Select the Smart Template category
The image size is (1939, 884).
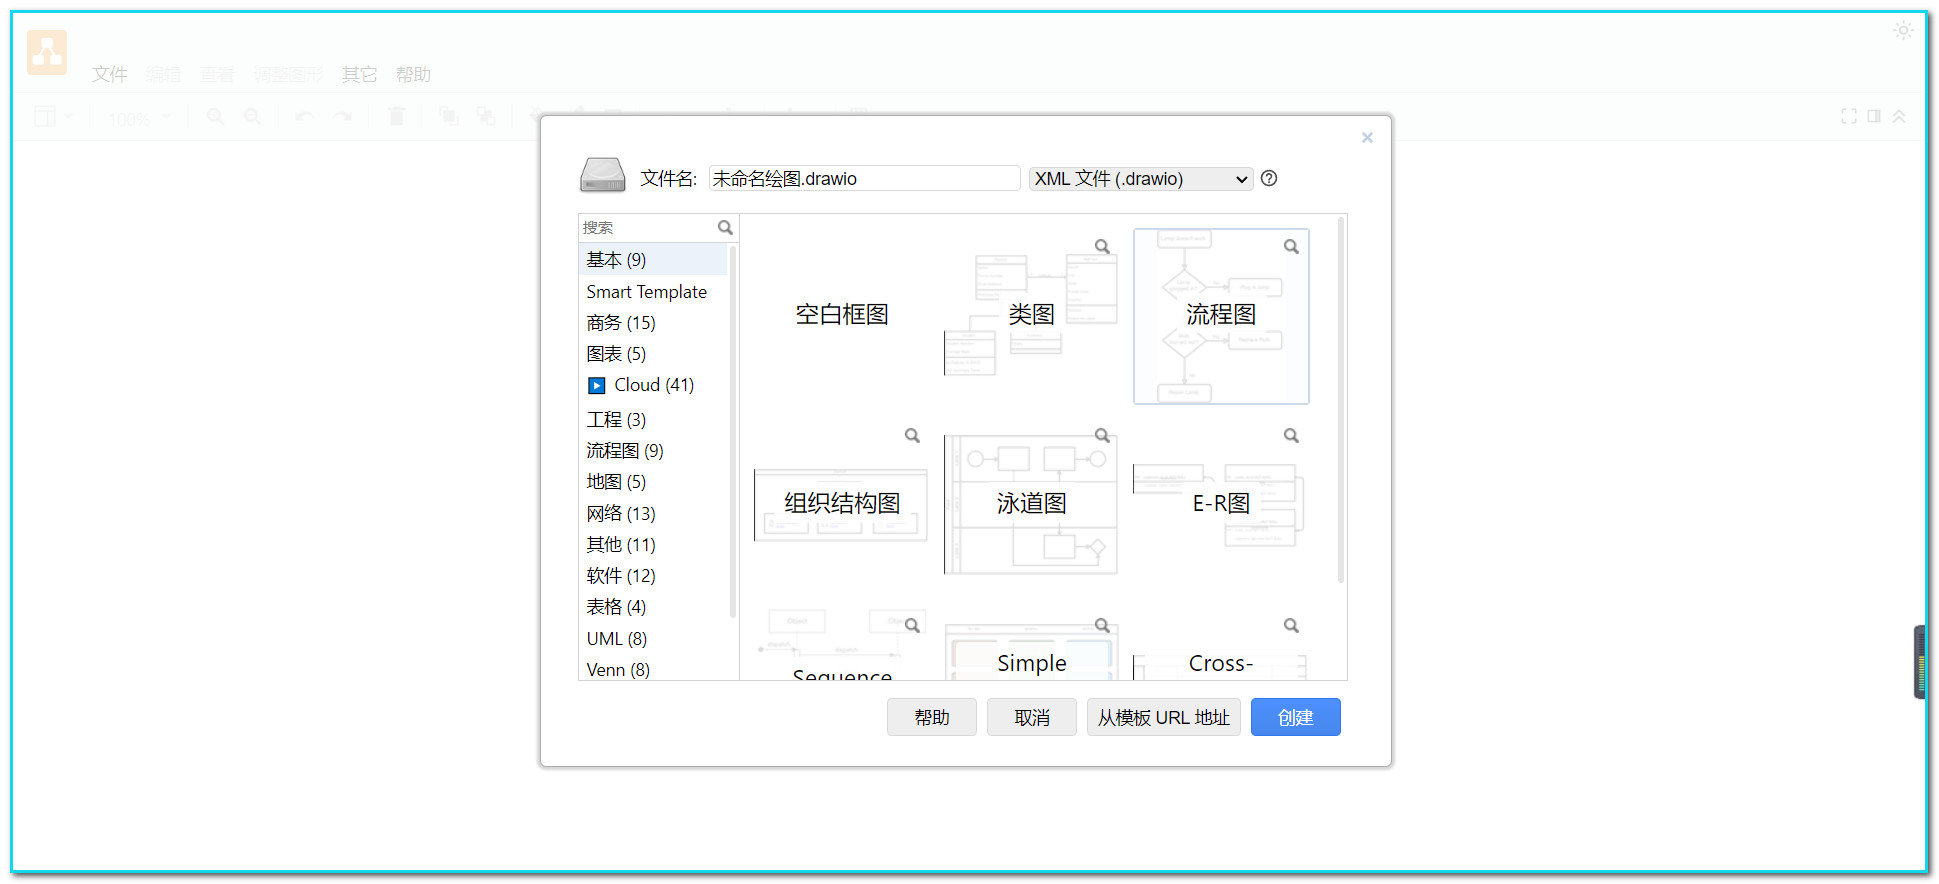653,292
